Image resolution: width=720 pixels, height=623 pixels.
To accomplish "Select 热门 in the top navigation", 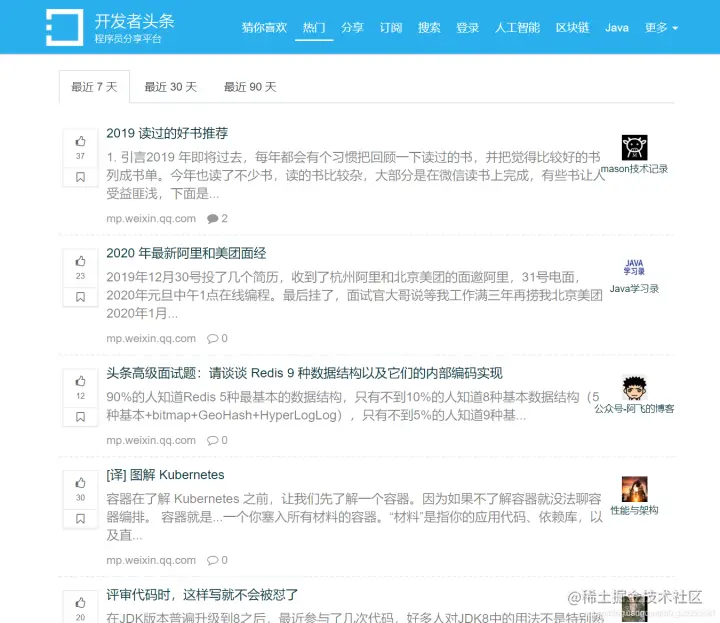I will click(x=314, y=28).
